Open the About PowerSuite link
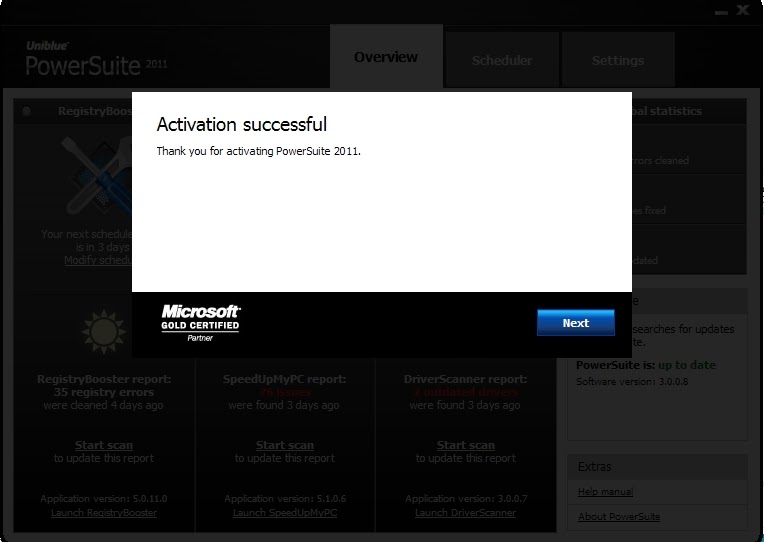Viewport: 764px width, 542px height. 619,516
